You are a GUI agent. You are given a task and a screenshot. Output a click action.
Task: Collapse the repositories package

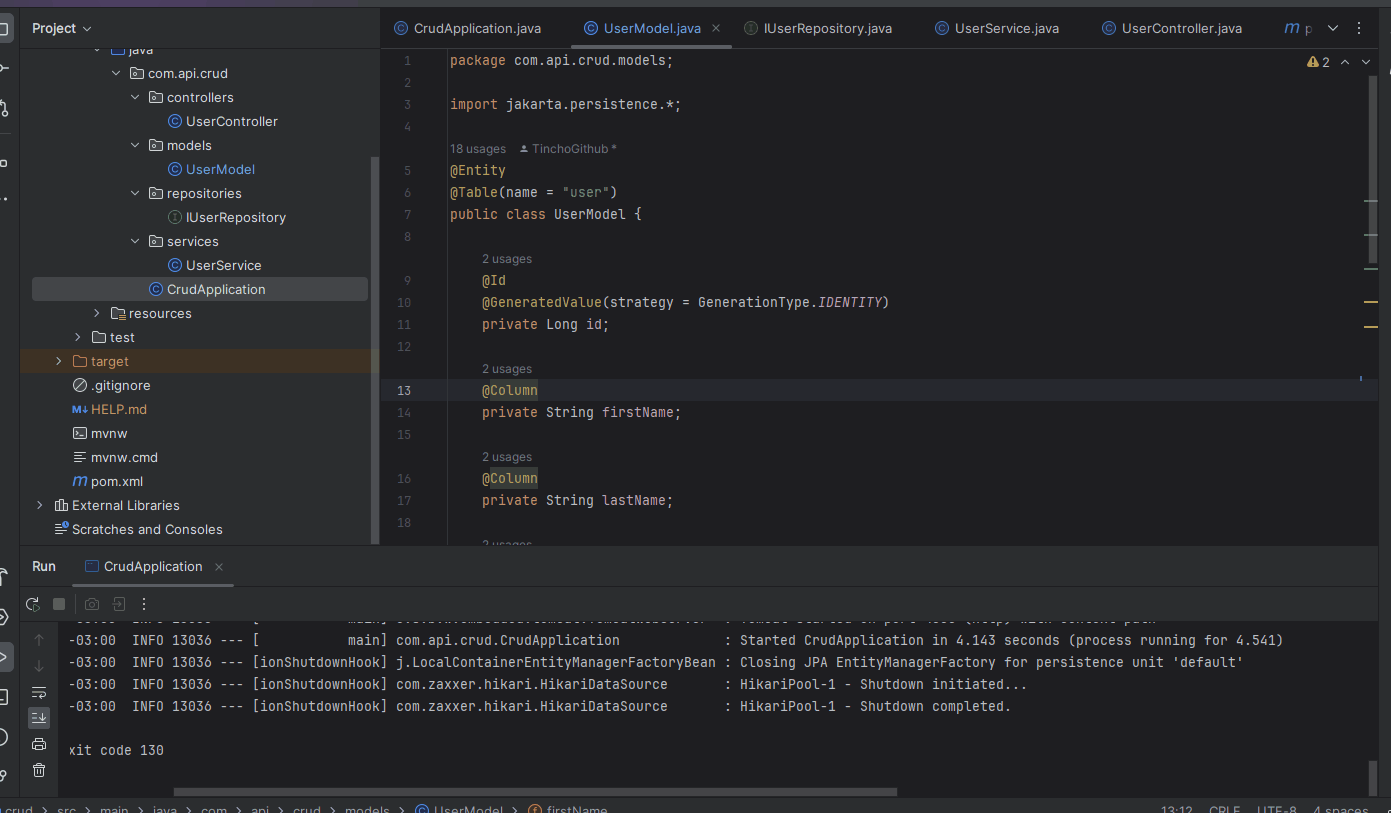(x=135, y=193)
